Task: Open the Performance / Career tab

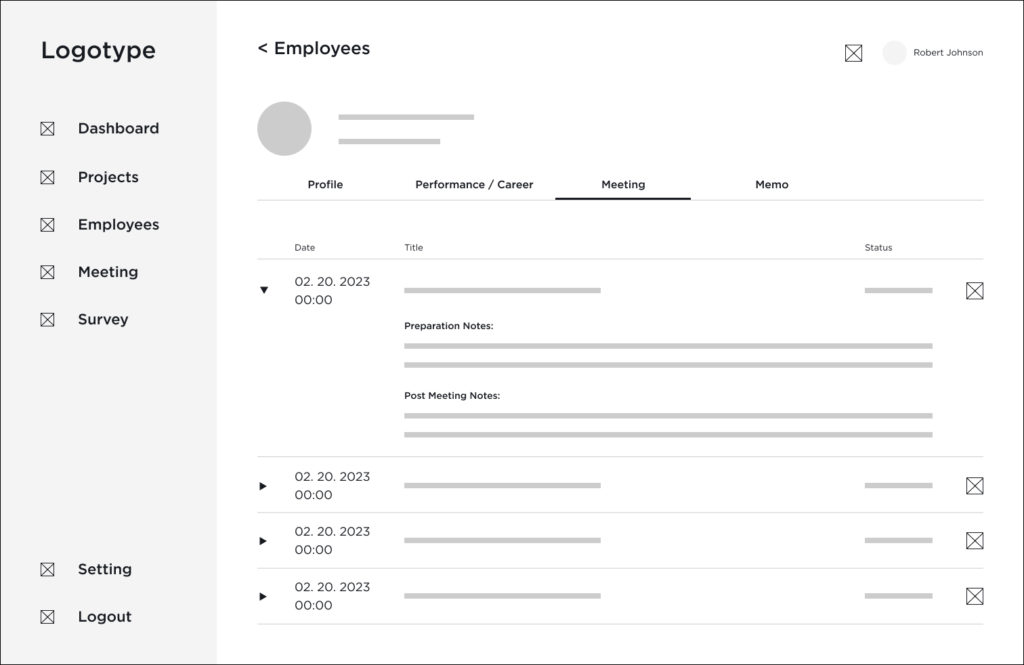Action: 474,185
